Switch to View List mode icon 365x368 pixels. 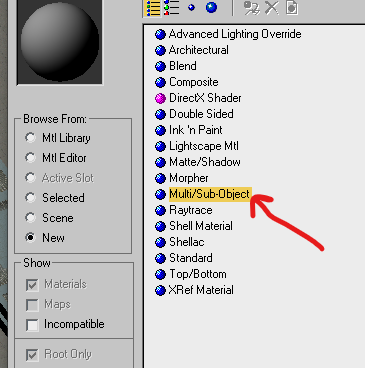[x=153, y=8]
